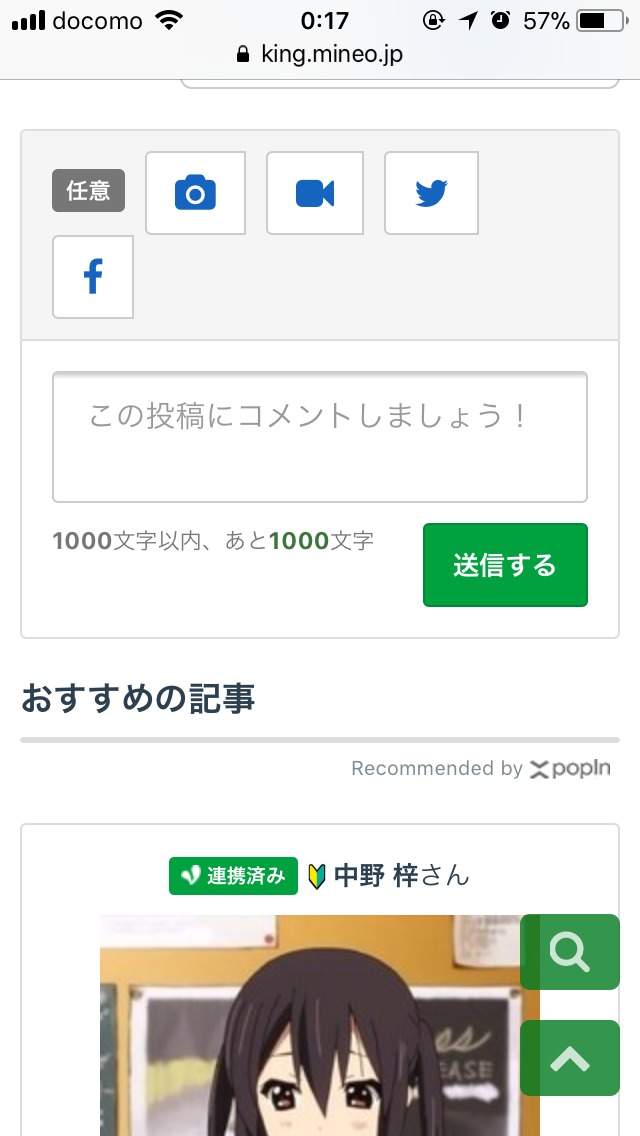This screenshot has height=1136, width=640.
Task: Share via the Facebook icon
Action: click(x=93, y=277)
